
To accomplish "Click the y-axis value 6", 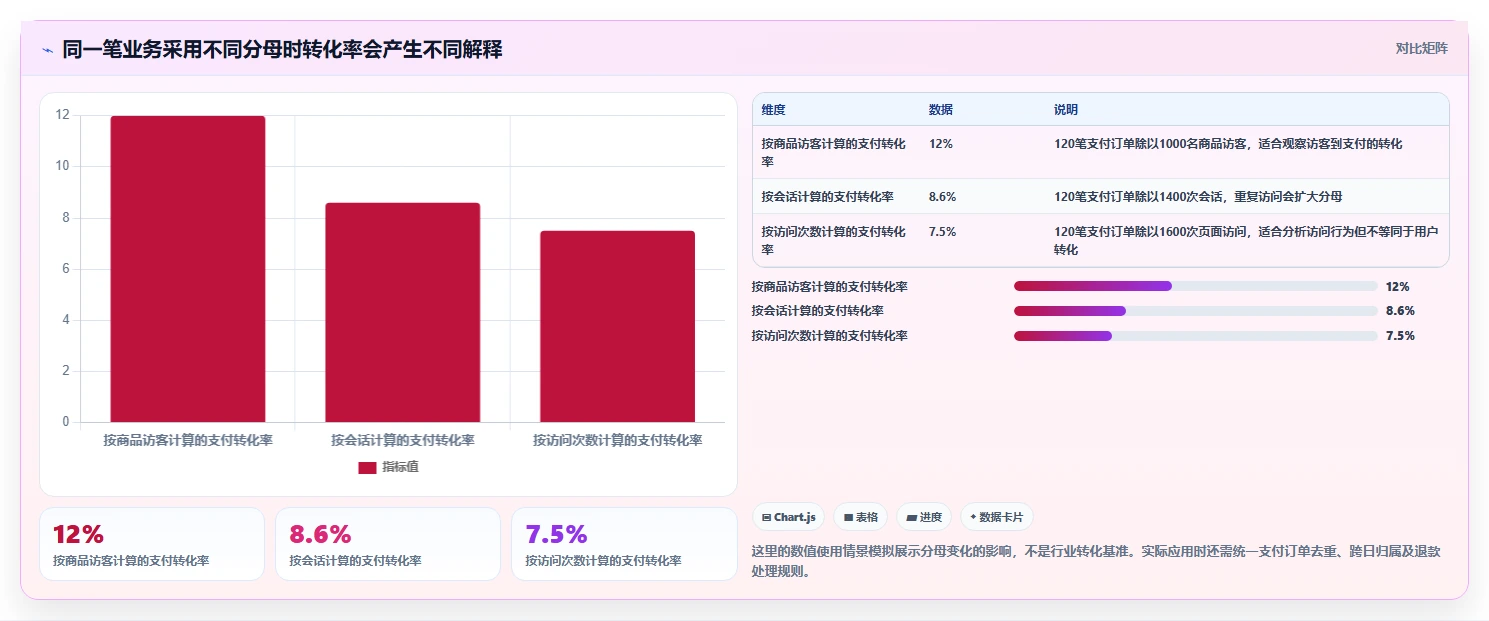I will click(66, 268).
